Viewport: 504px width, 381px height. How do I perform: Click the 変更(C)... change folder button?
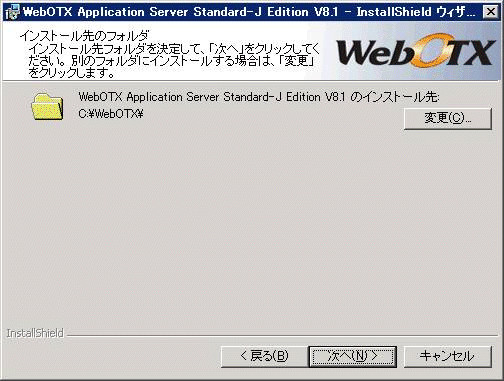448,118
